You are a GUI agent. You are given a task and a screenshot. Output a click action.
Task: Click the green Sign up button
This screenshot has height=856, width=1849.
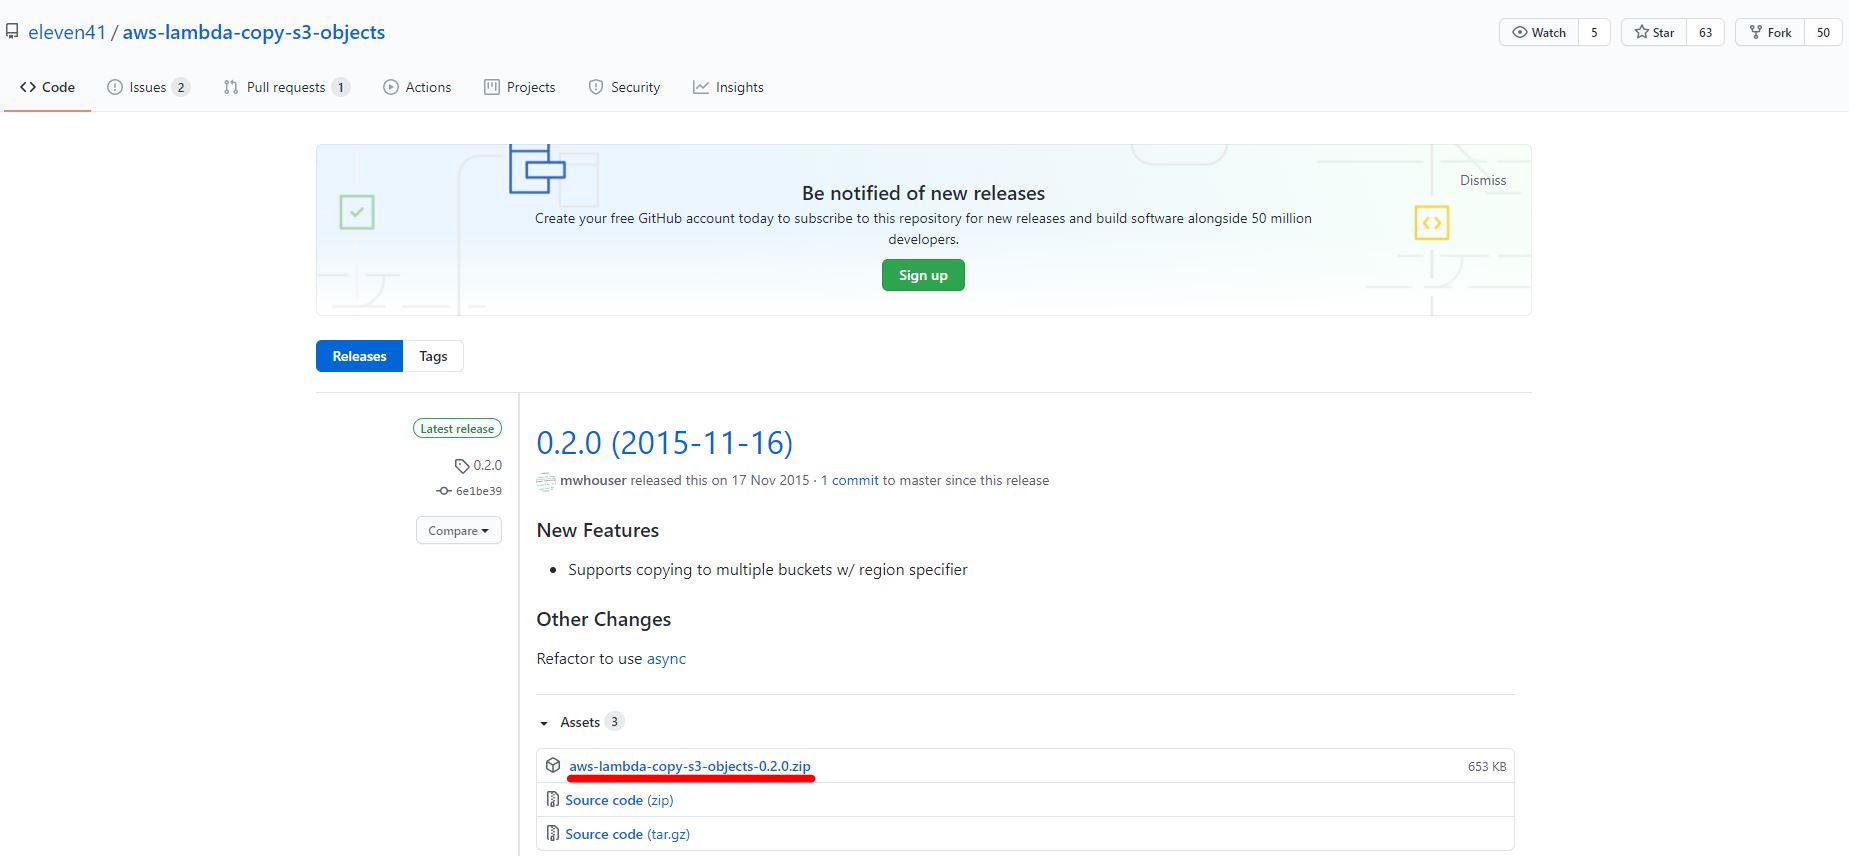[923, 275]
